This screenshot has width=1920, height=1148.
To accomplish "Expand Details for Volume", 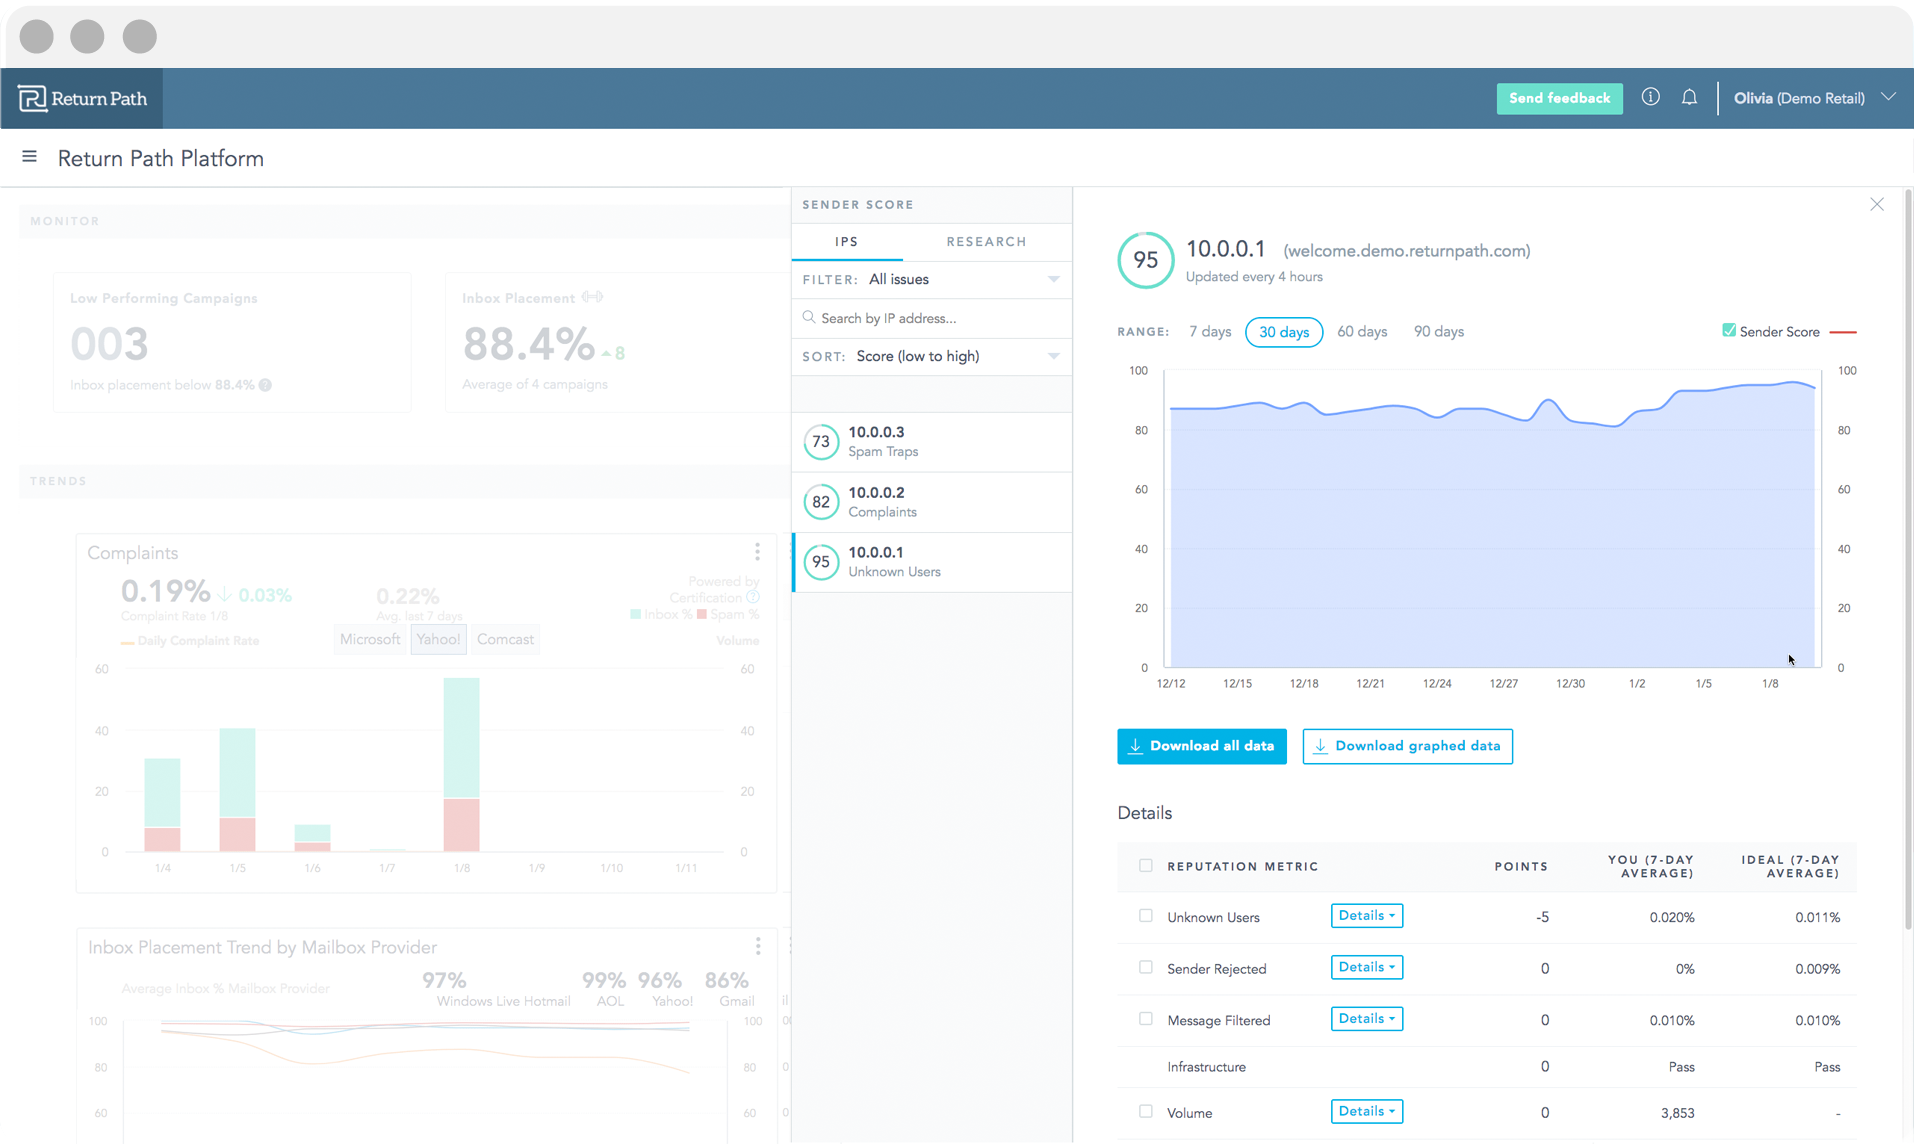I will point(1366,1112).
